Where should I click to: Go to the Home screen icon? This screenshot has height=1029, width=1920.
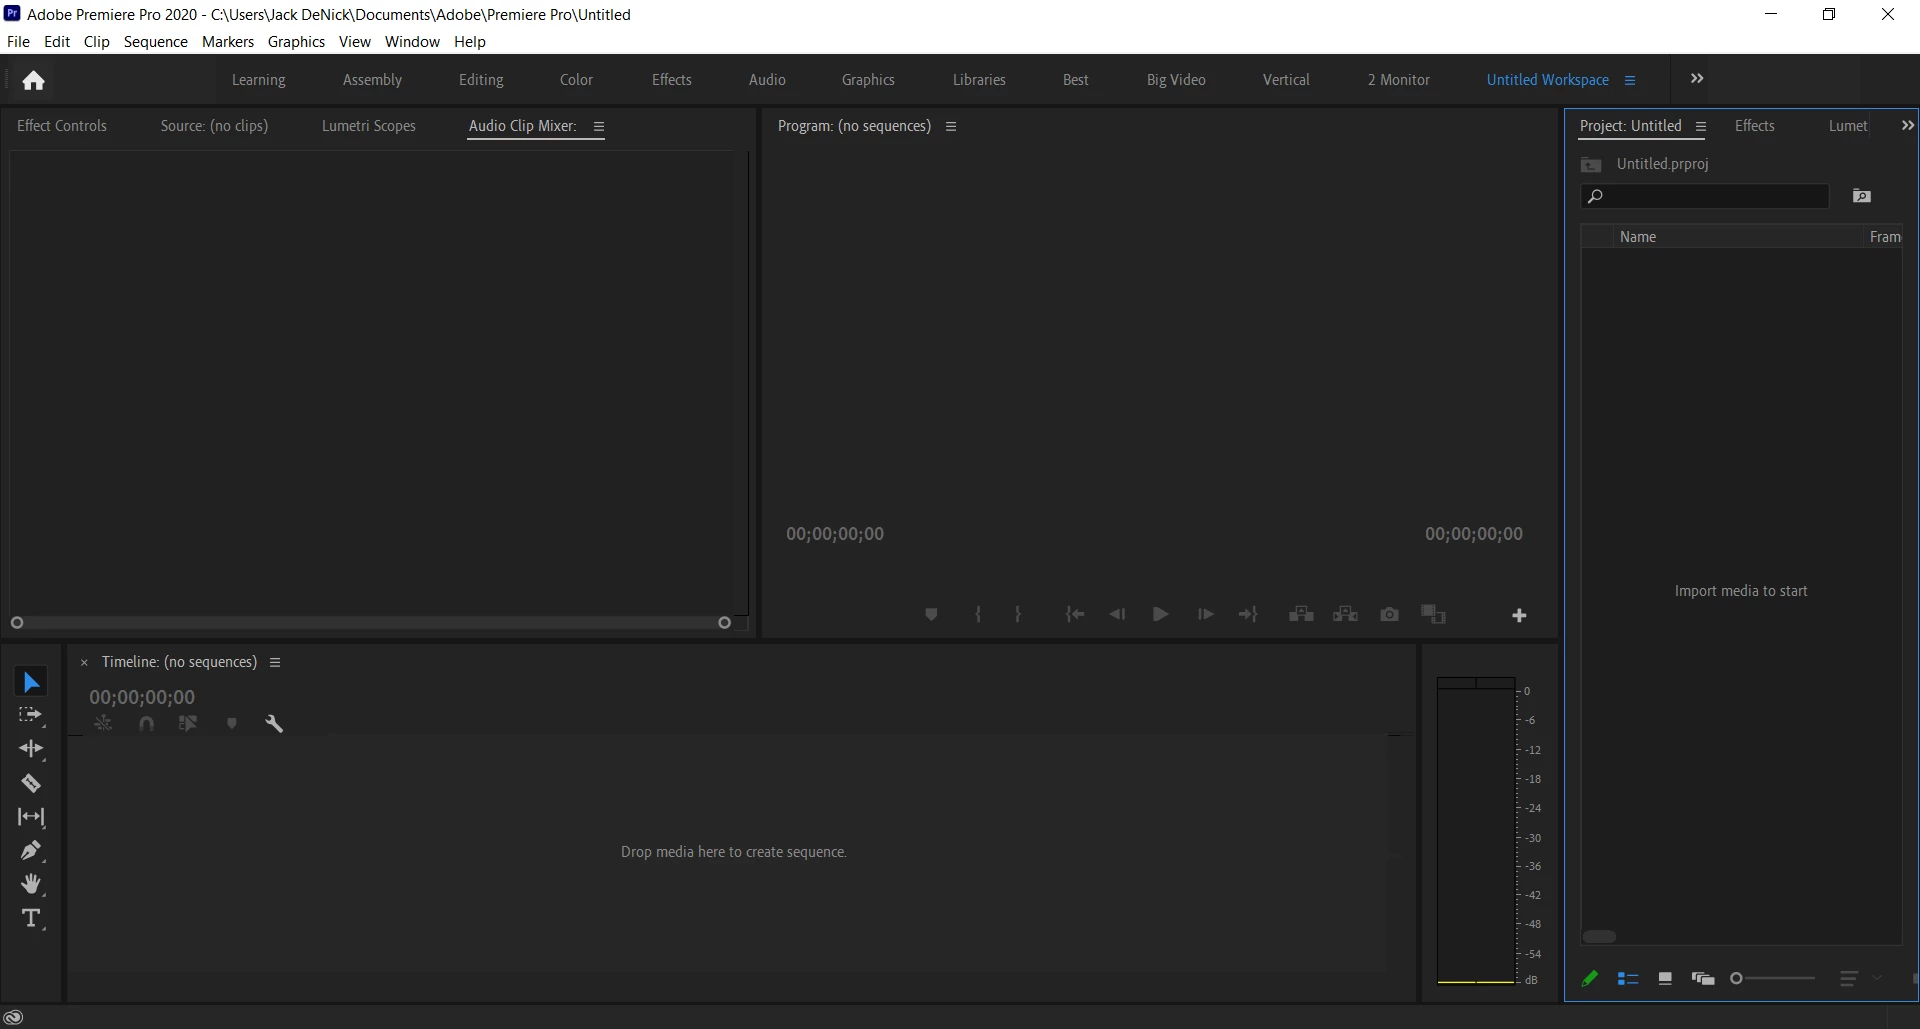[33, 80]
